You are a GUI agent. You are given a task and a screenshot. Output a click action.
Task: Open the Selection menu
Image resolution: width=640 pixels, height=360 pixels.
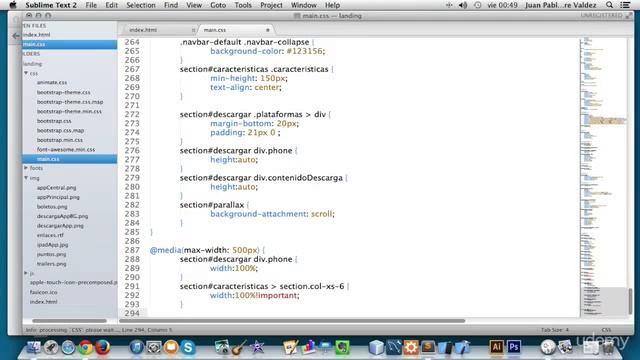pos(140,5)
